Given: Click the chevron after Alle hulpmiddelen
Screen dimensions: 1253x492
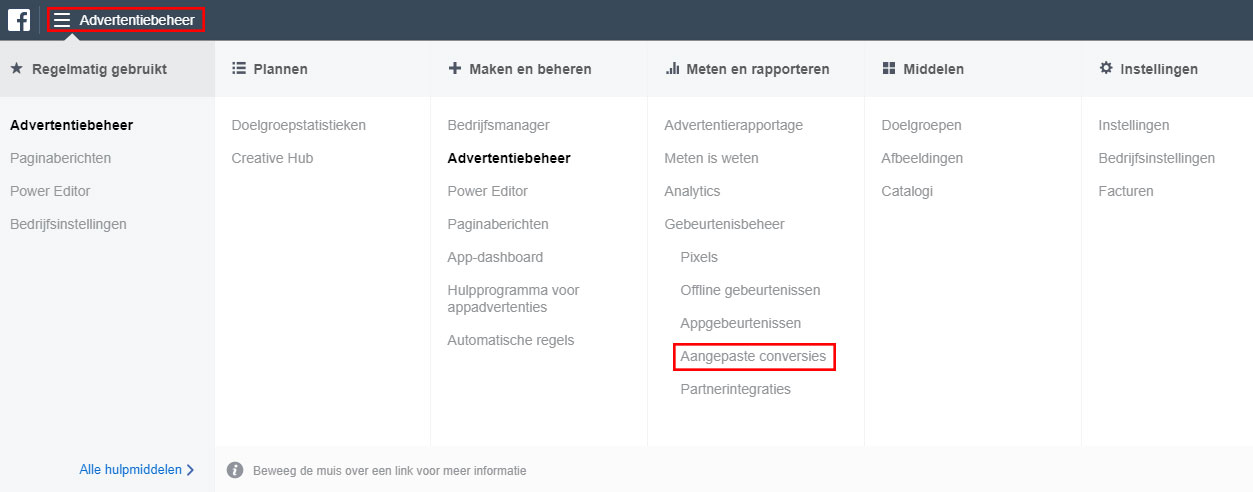Looking at the screenshot, I should pyautogui.click(x=190, y=470).
